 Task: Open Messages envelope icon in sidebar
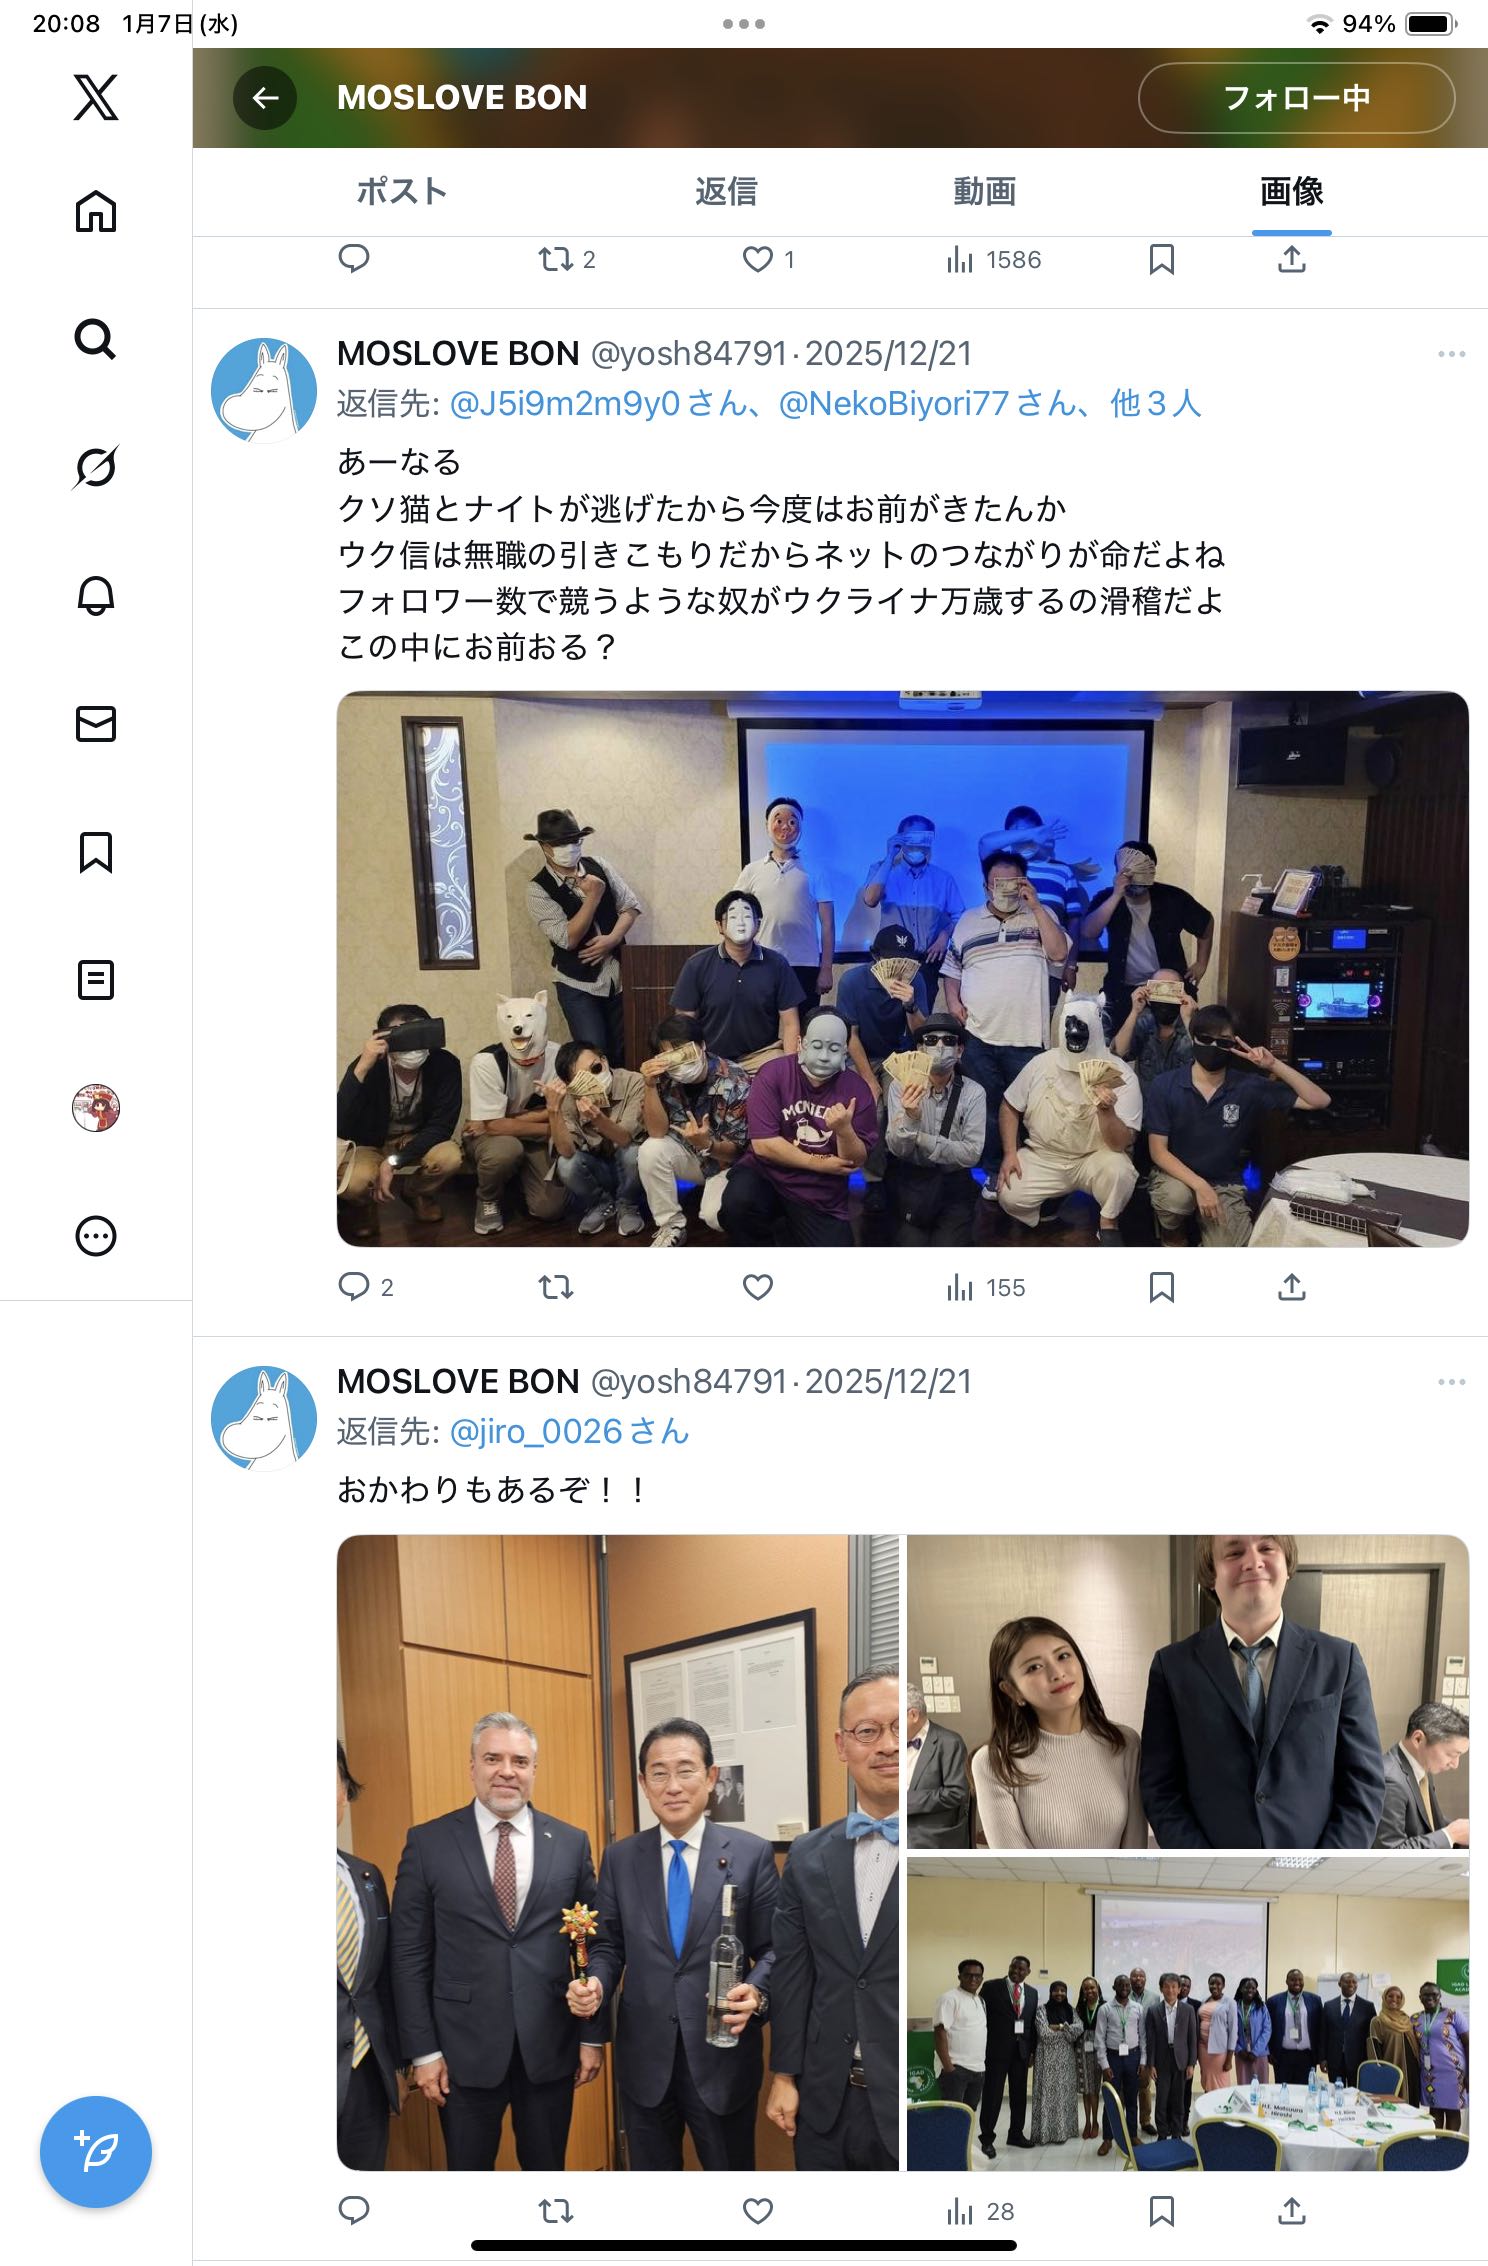tap(96, 723)
